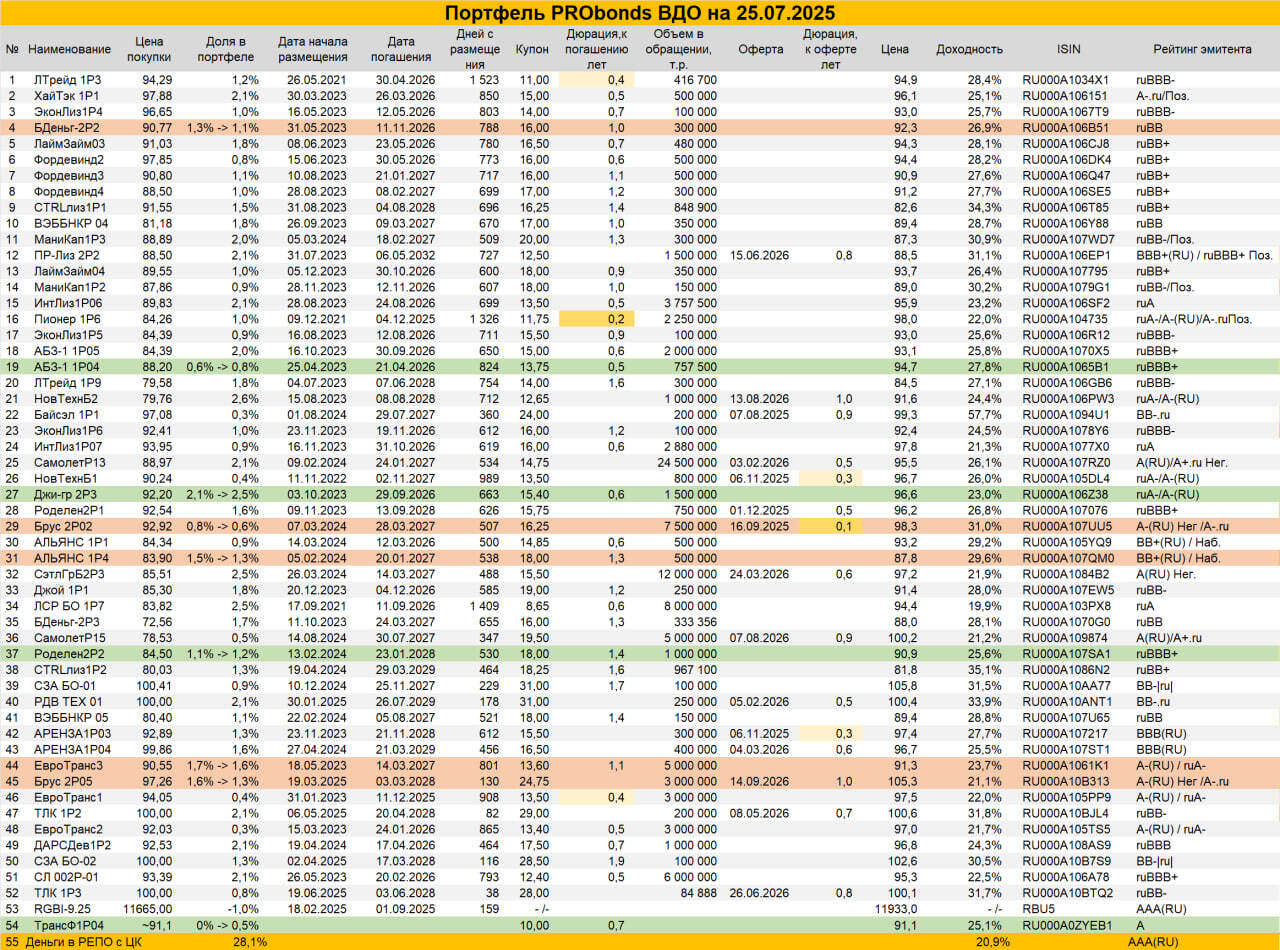Click ISIN "RU000A107RZ0" for СамолетР13
Screen dimensions: 1280x950
(1065, 463)
